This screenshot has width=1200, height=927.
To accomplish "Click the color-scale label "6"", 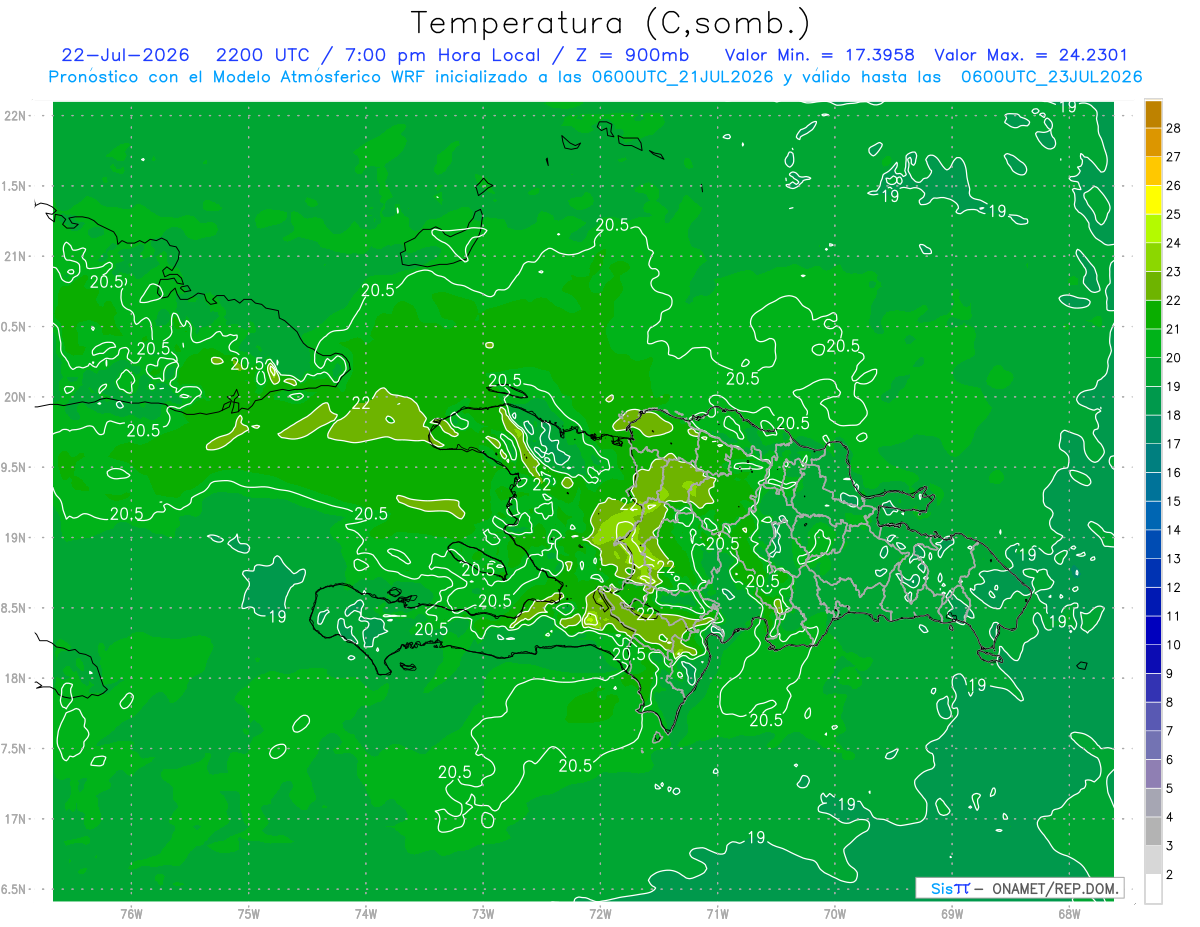I will point(1171,760).
